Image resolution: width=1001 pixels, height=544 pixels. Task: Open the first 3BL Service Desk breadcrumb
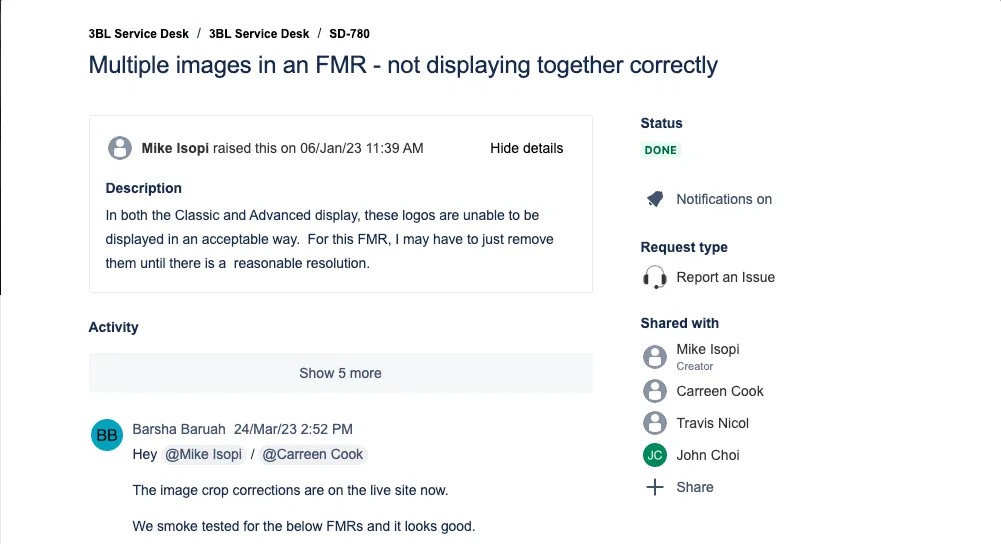point(139,34)
